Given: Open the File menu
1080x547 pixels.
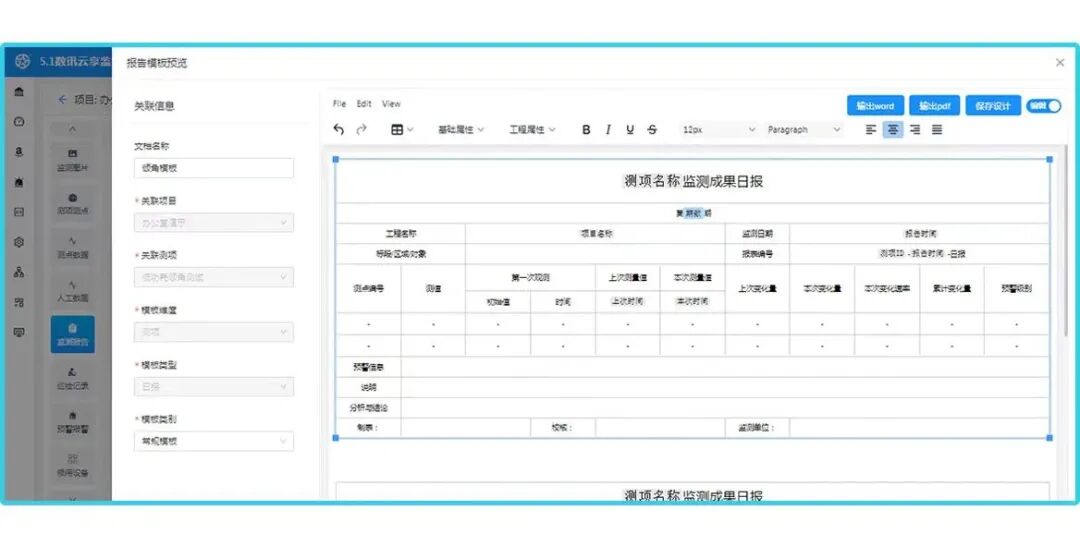Looking at the screenshot, I should [x=340, y=104].
